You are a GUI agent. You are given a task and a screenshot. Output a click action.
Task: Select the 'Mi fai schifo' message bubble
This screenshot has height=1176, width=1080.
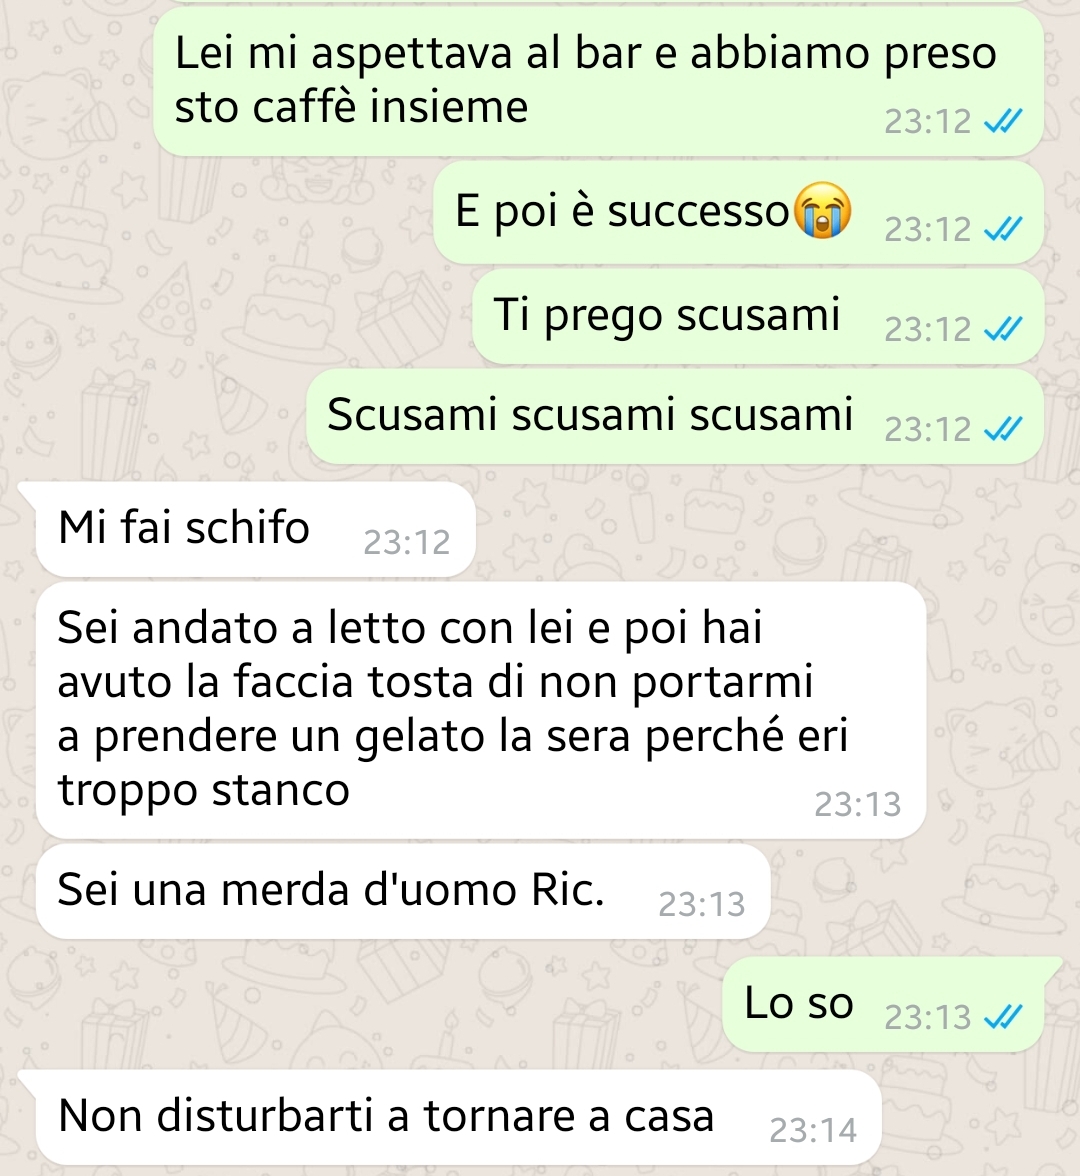(256, 530)
